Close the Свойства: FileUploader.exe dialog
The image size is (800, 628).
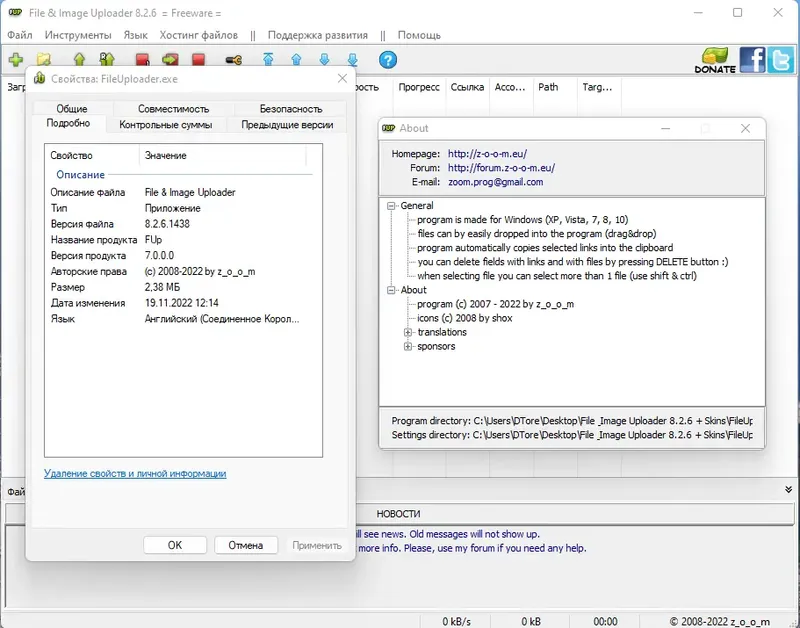[342, 79]
